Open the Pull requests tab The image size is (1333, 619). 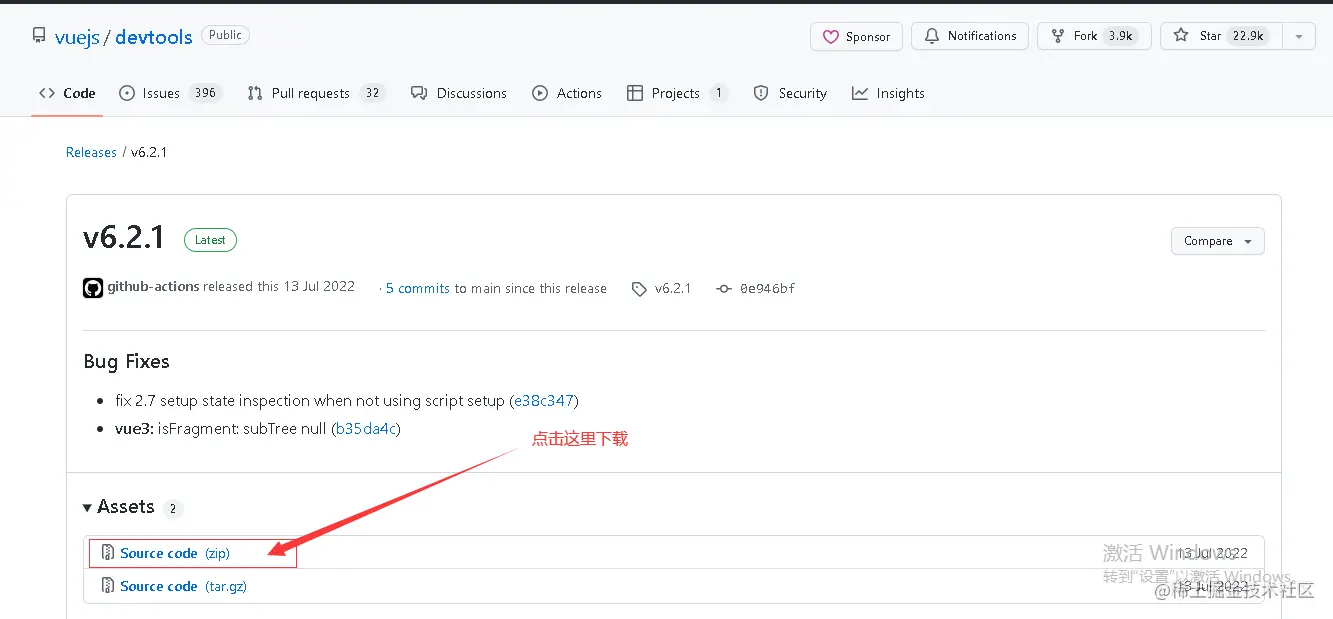[x=316, y=93]
